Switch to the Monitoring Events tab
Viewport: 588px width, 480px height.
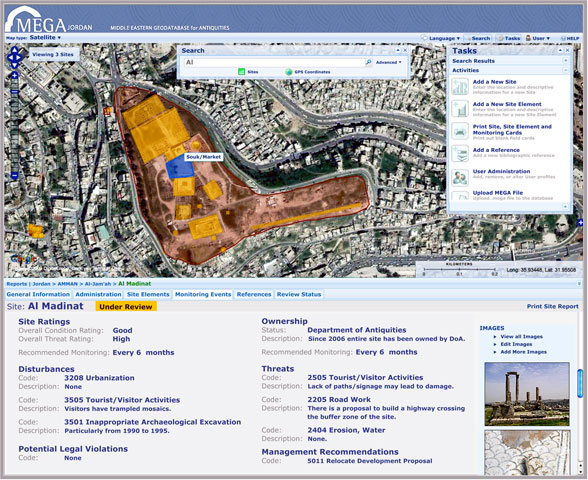[x=203, y=294]
